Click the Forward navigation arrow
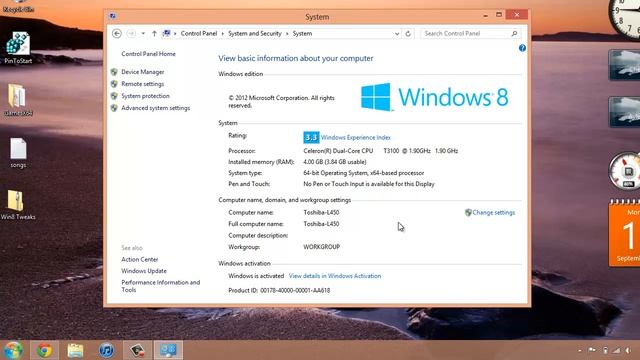 131,33
